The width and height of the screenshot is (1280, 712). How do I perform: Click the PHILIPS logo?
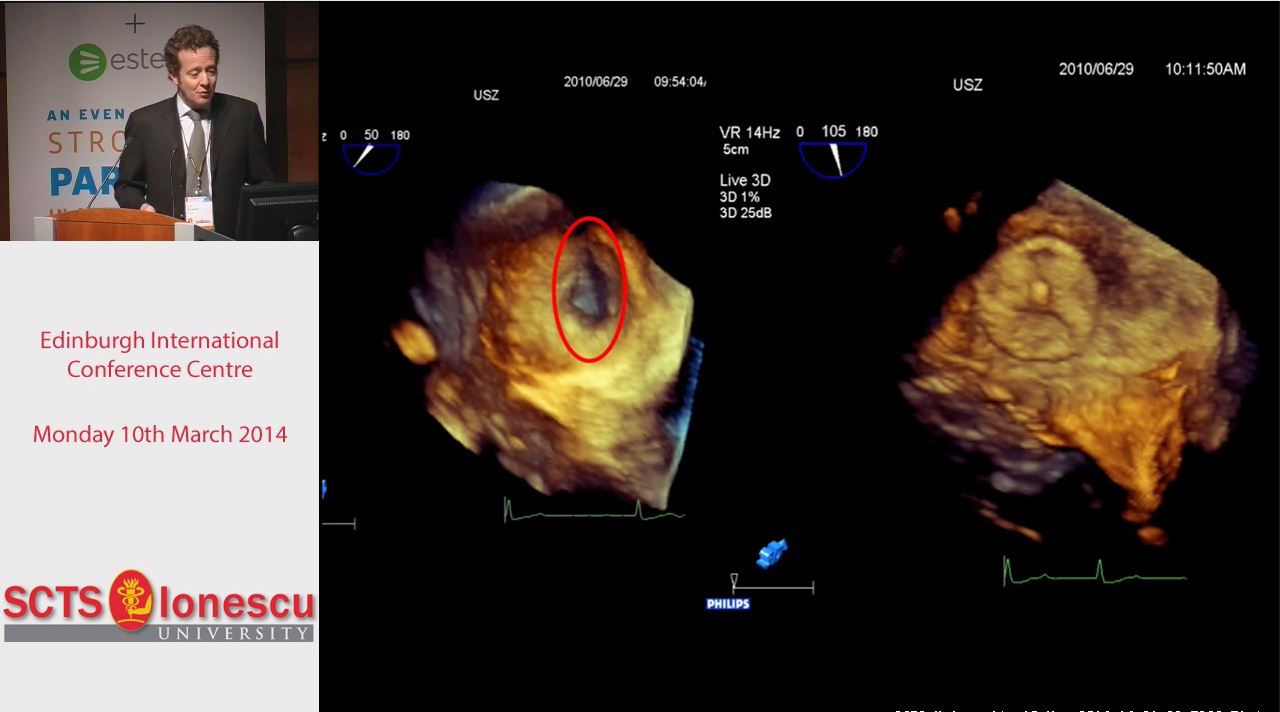tap(728, 604)
